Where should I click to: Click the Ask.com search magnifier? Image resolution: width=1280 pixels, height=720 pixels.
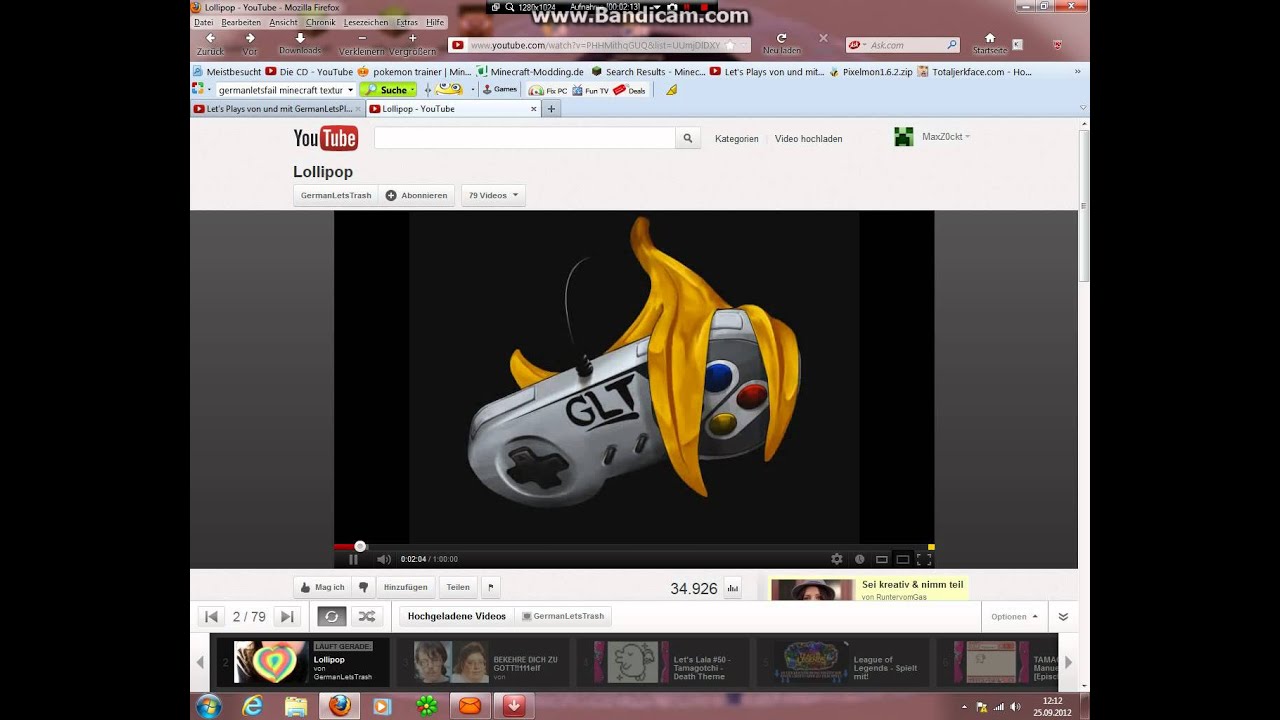point(952,45)
